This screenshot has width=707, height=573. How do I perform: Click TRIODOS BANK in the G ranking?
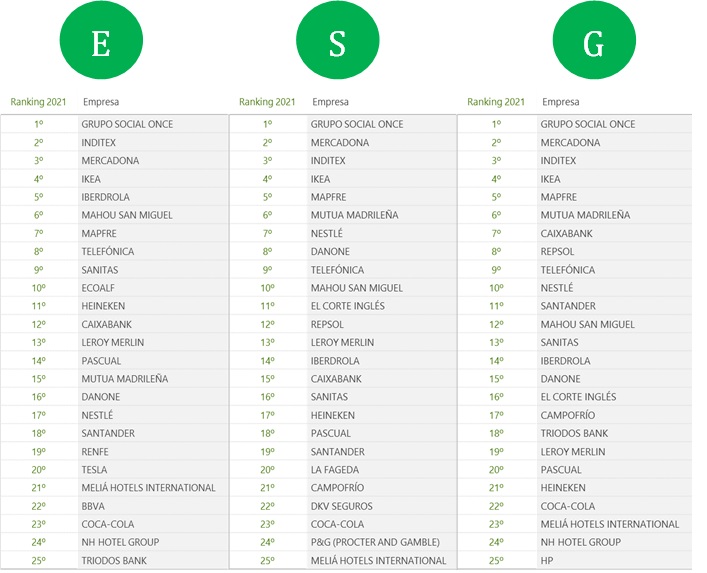(x=574, y=433)
